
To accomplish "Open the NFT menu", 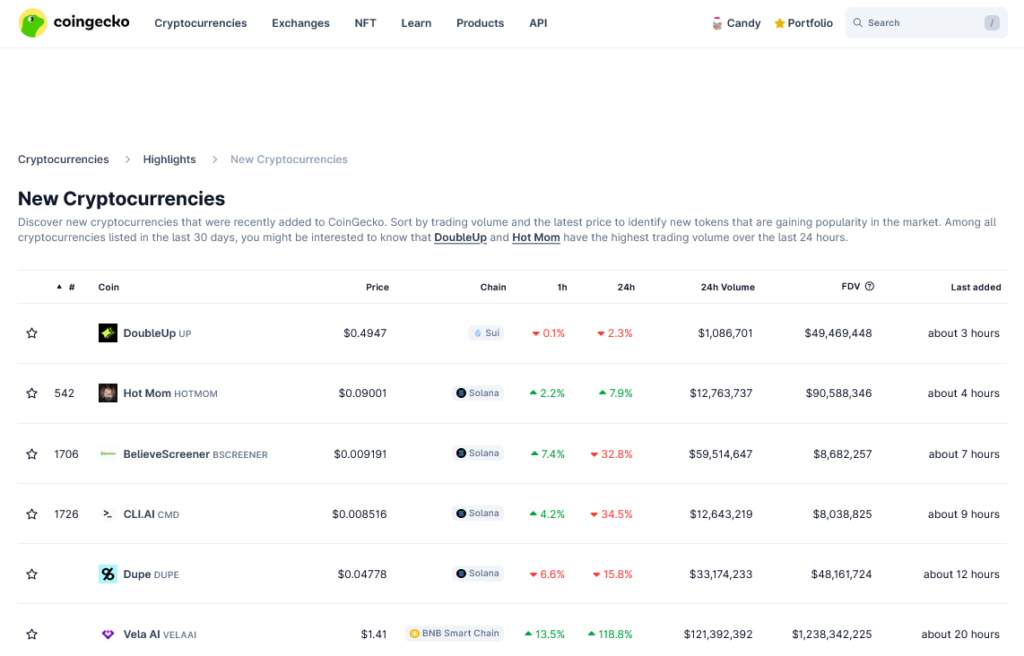I will (365, 23).
